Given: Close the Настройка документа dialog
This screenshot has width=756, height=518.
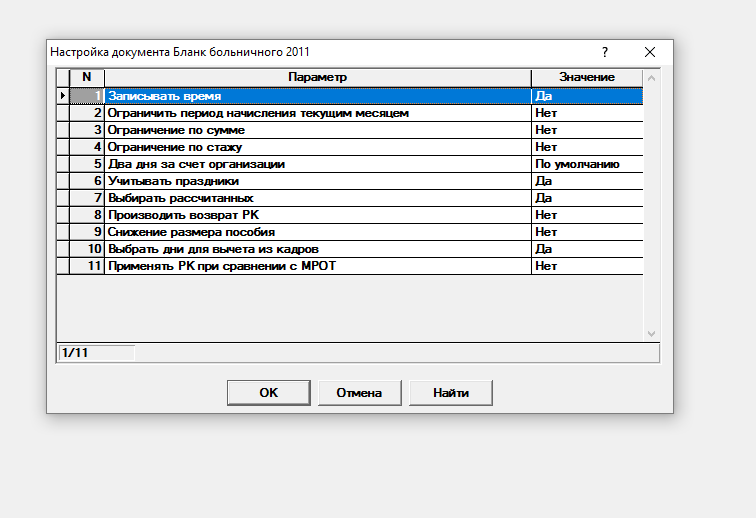Looking at the screenshot, I should [x=650, y=52].
